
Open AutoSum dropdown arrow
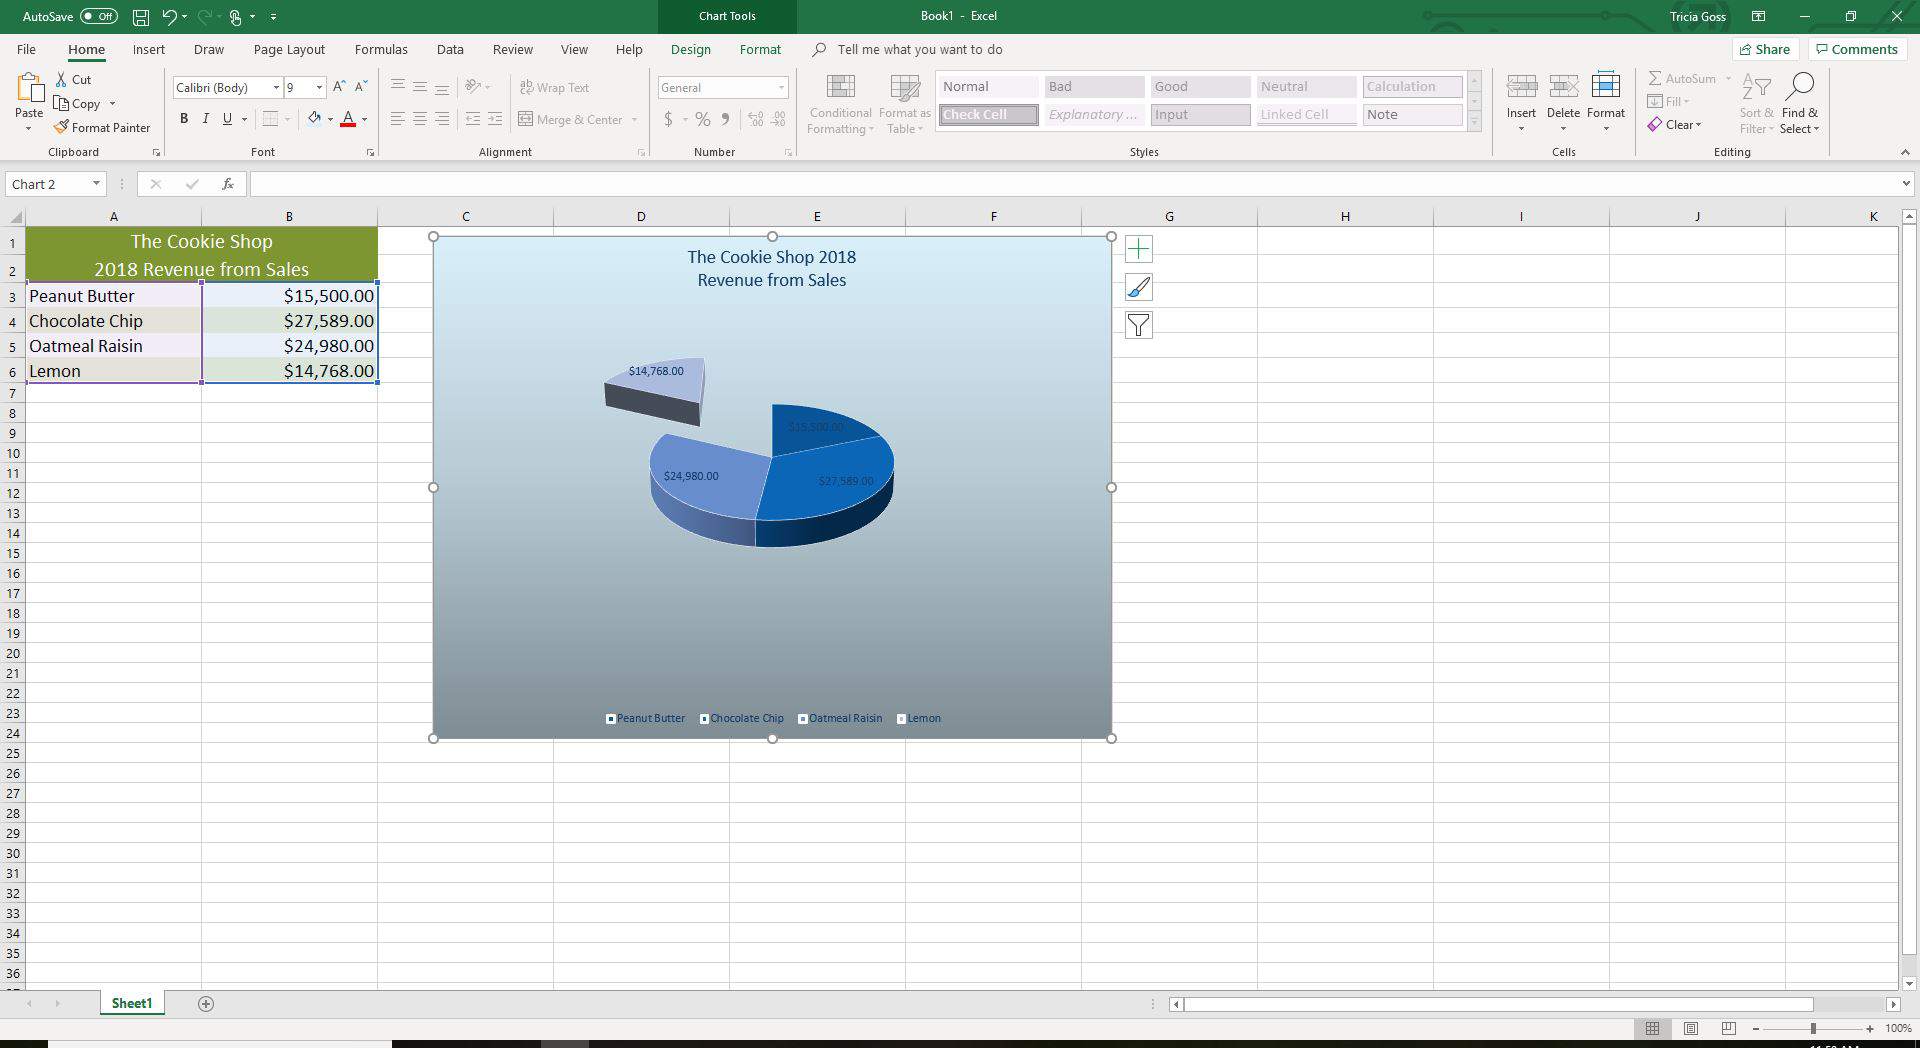click(1728, 79)
